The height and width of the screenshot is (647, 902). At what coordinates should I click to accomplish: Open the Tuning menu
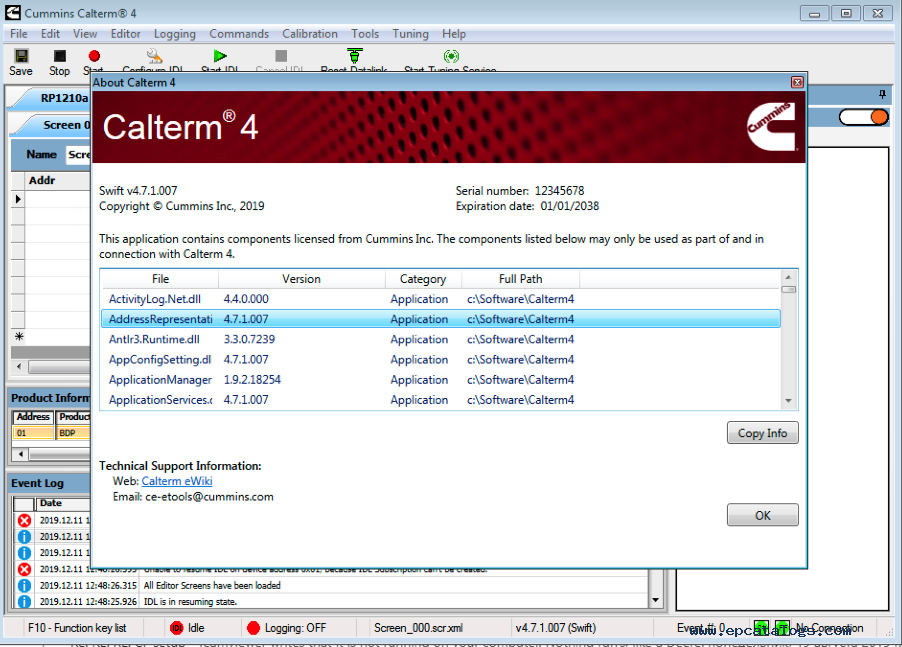(410, 34)
